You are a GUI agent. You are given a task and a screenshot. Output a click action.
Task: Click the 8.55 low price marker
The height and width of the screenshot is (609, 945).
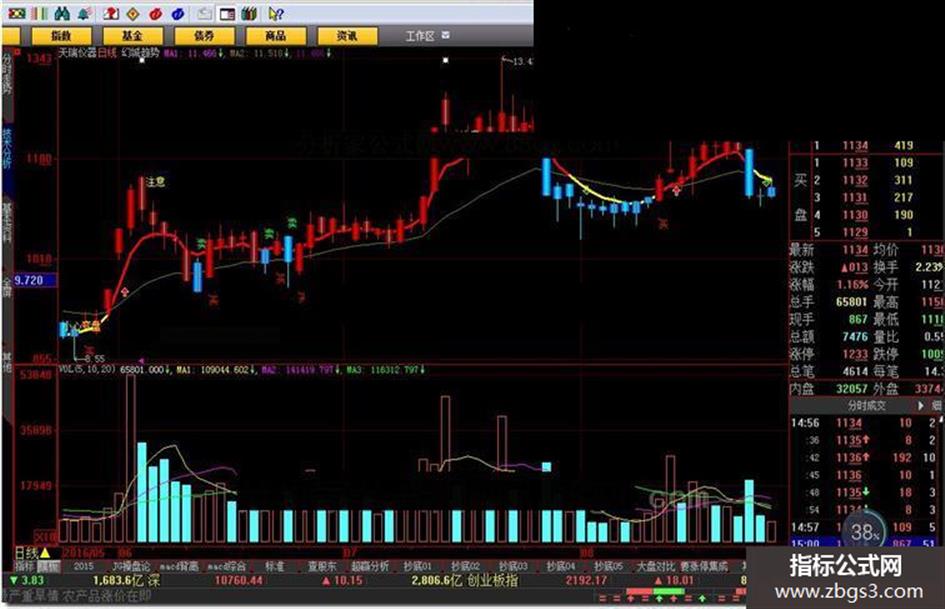coord(96,358)
